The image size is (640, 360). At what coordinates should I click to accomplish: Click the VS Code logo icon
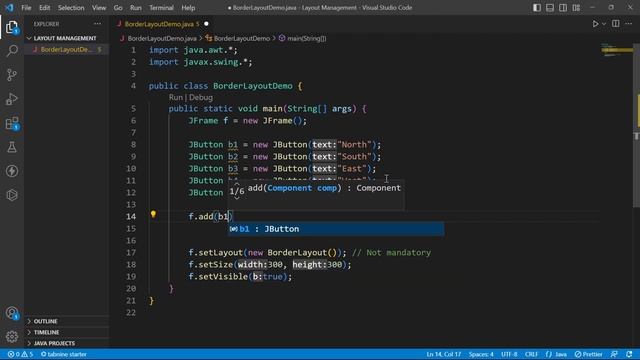click(x=9, y=7)
